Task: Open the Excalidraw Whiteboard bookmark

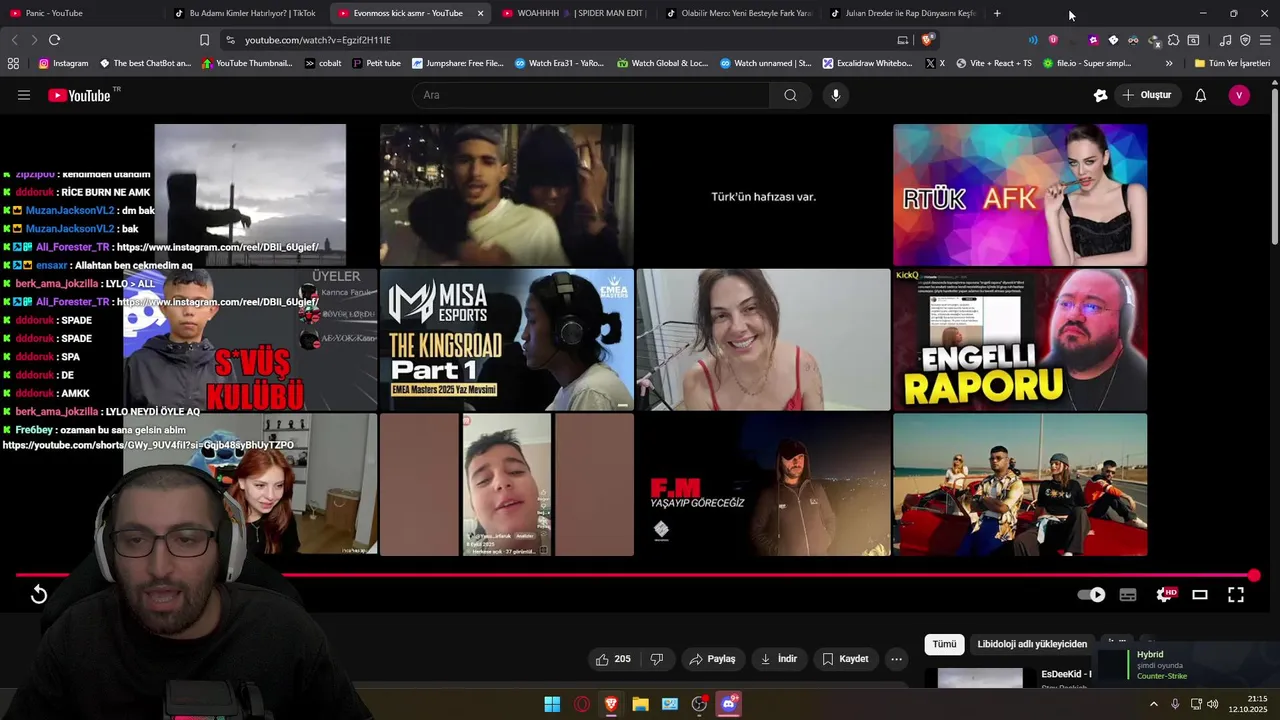Action: tap(867, 63)
